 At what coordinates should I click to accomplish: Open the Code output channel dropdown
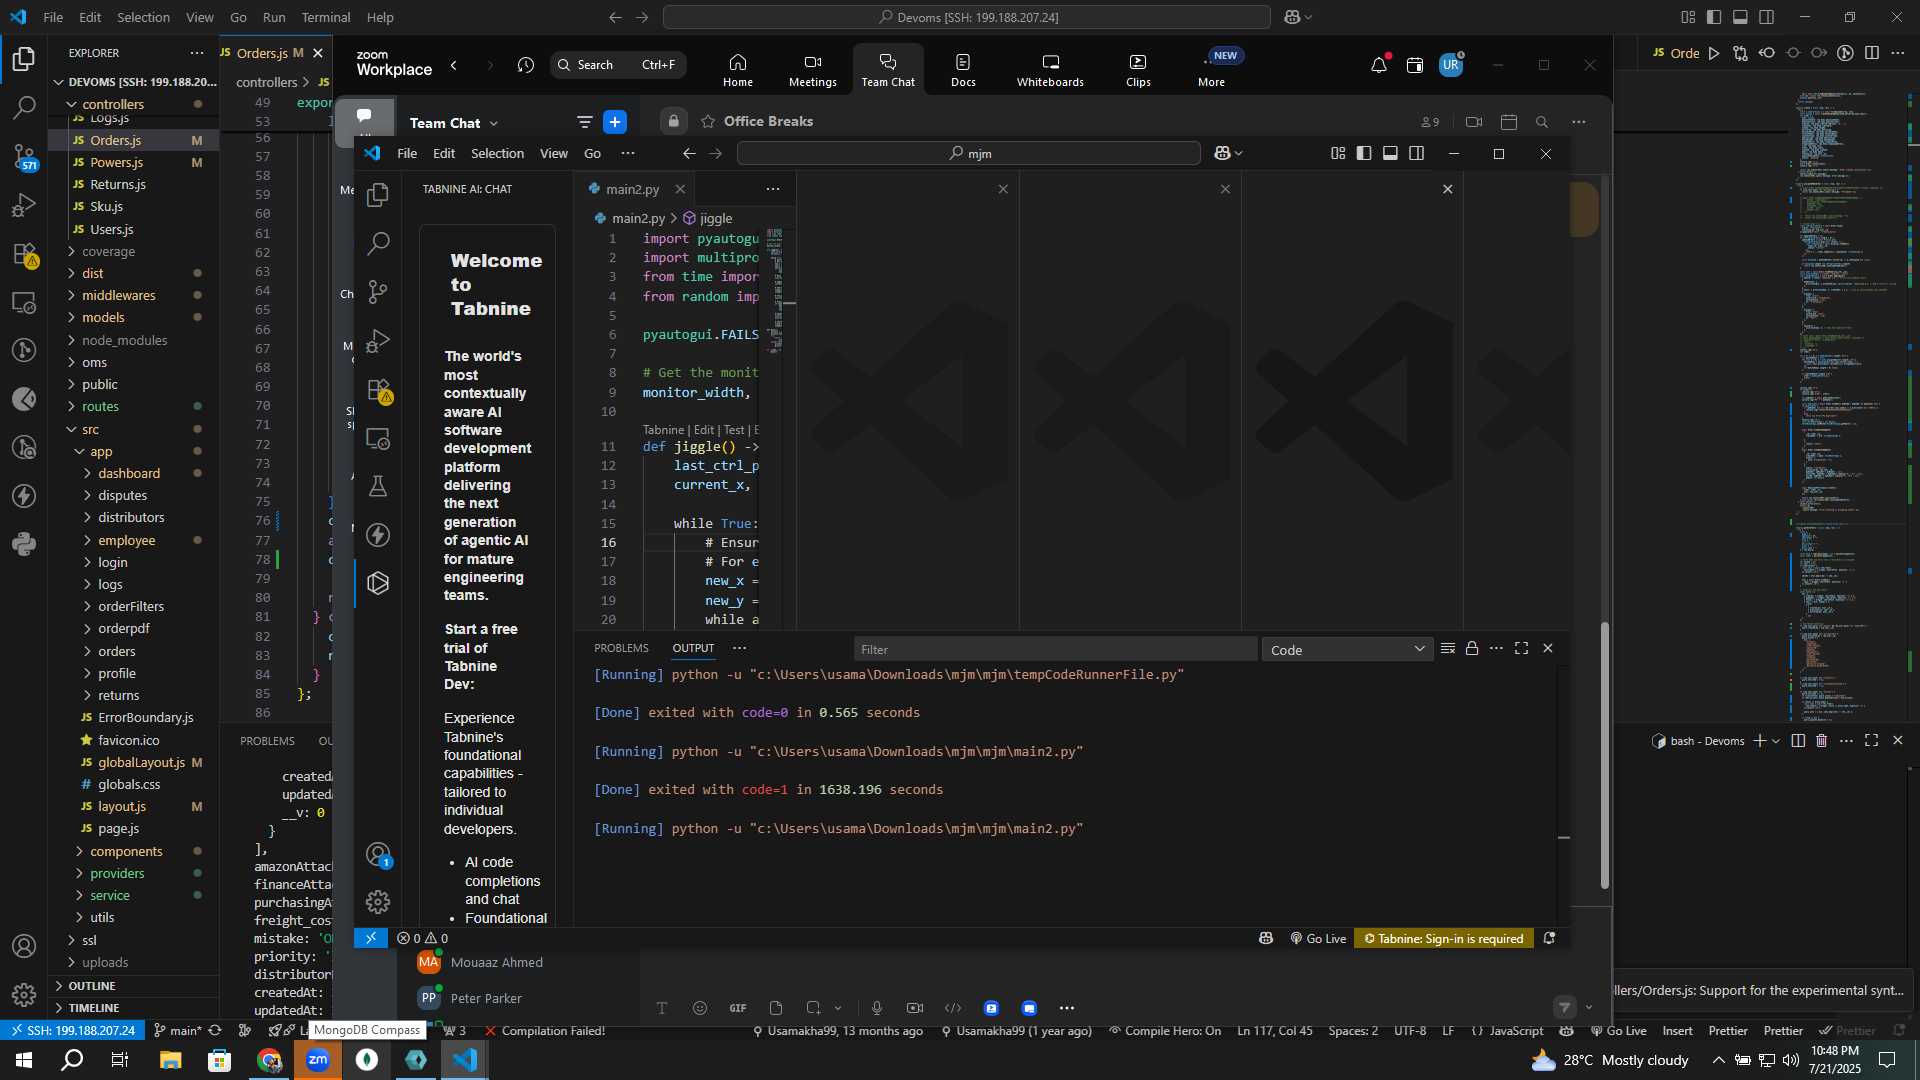[1347, 650]
